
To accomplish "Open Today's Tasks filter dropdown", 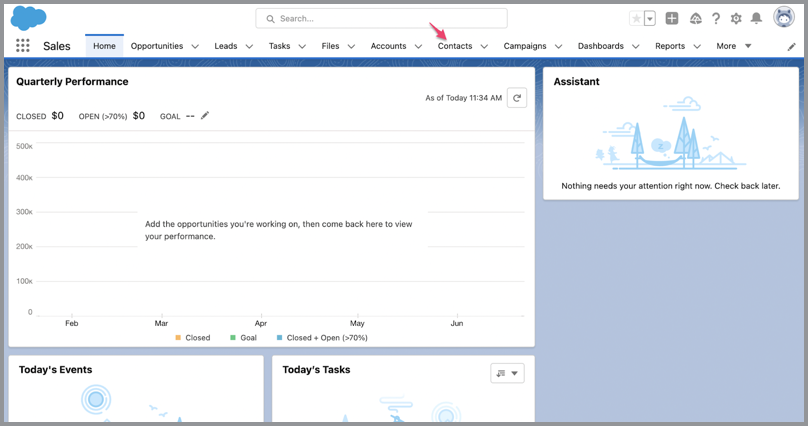I will click(x=507, y=373).
